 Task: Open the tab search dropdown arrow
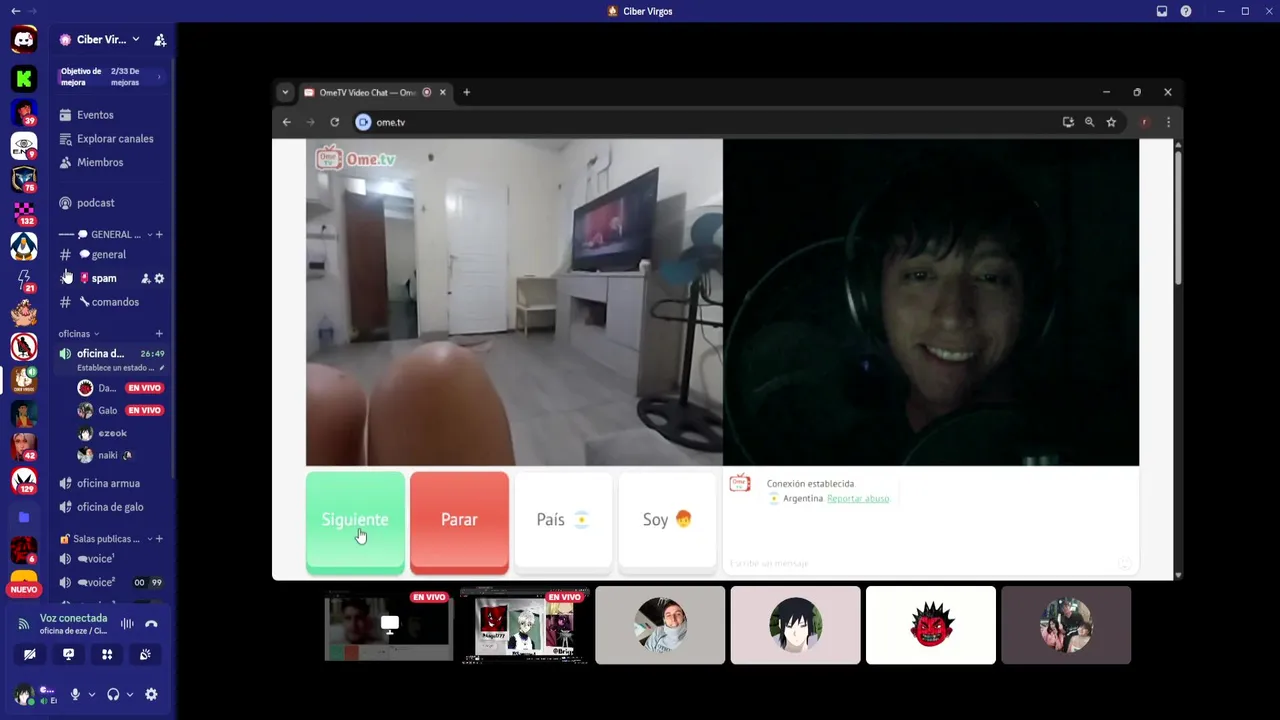point(285,92)
